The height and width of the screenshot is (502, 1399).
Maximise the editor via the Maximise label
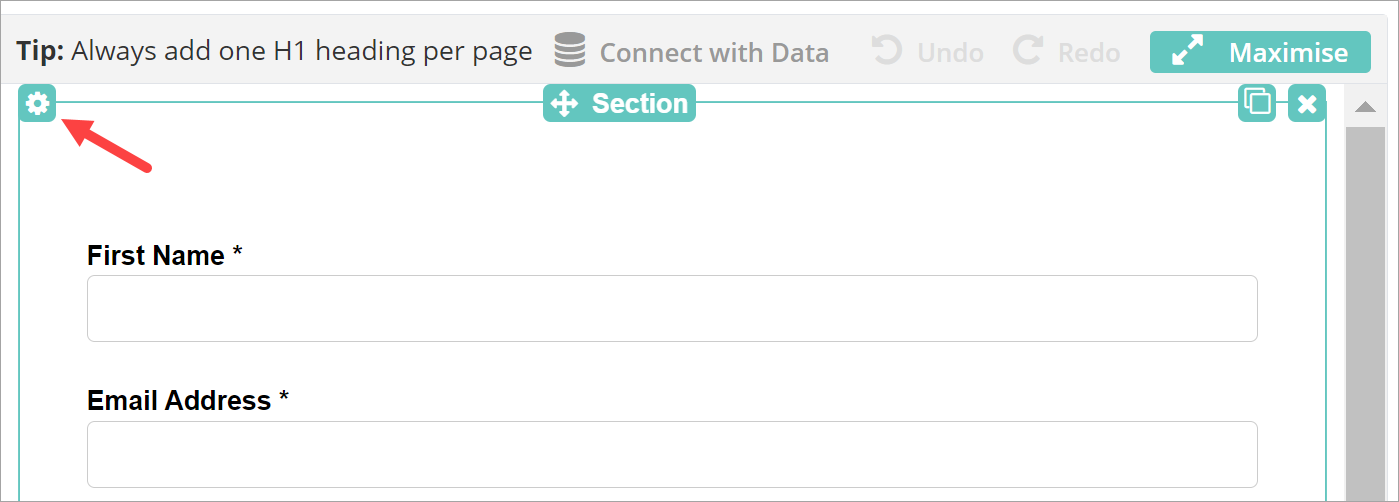(1288, 52)
